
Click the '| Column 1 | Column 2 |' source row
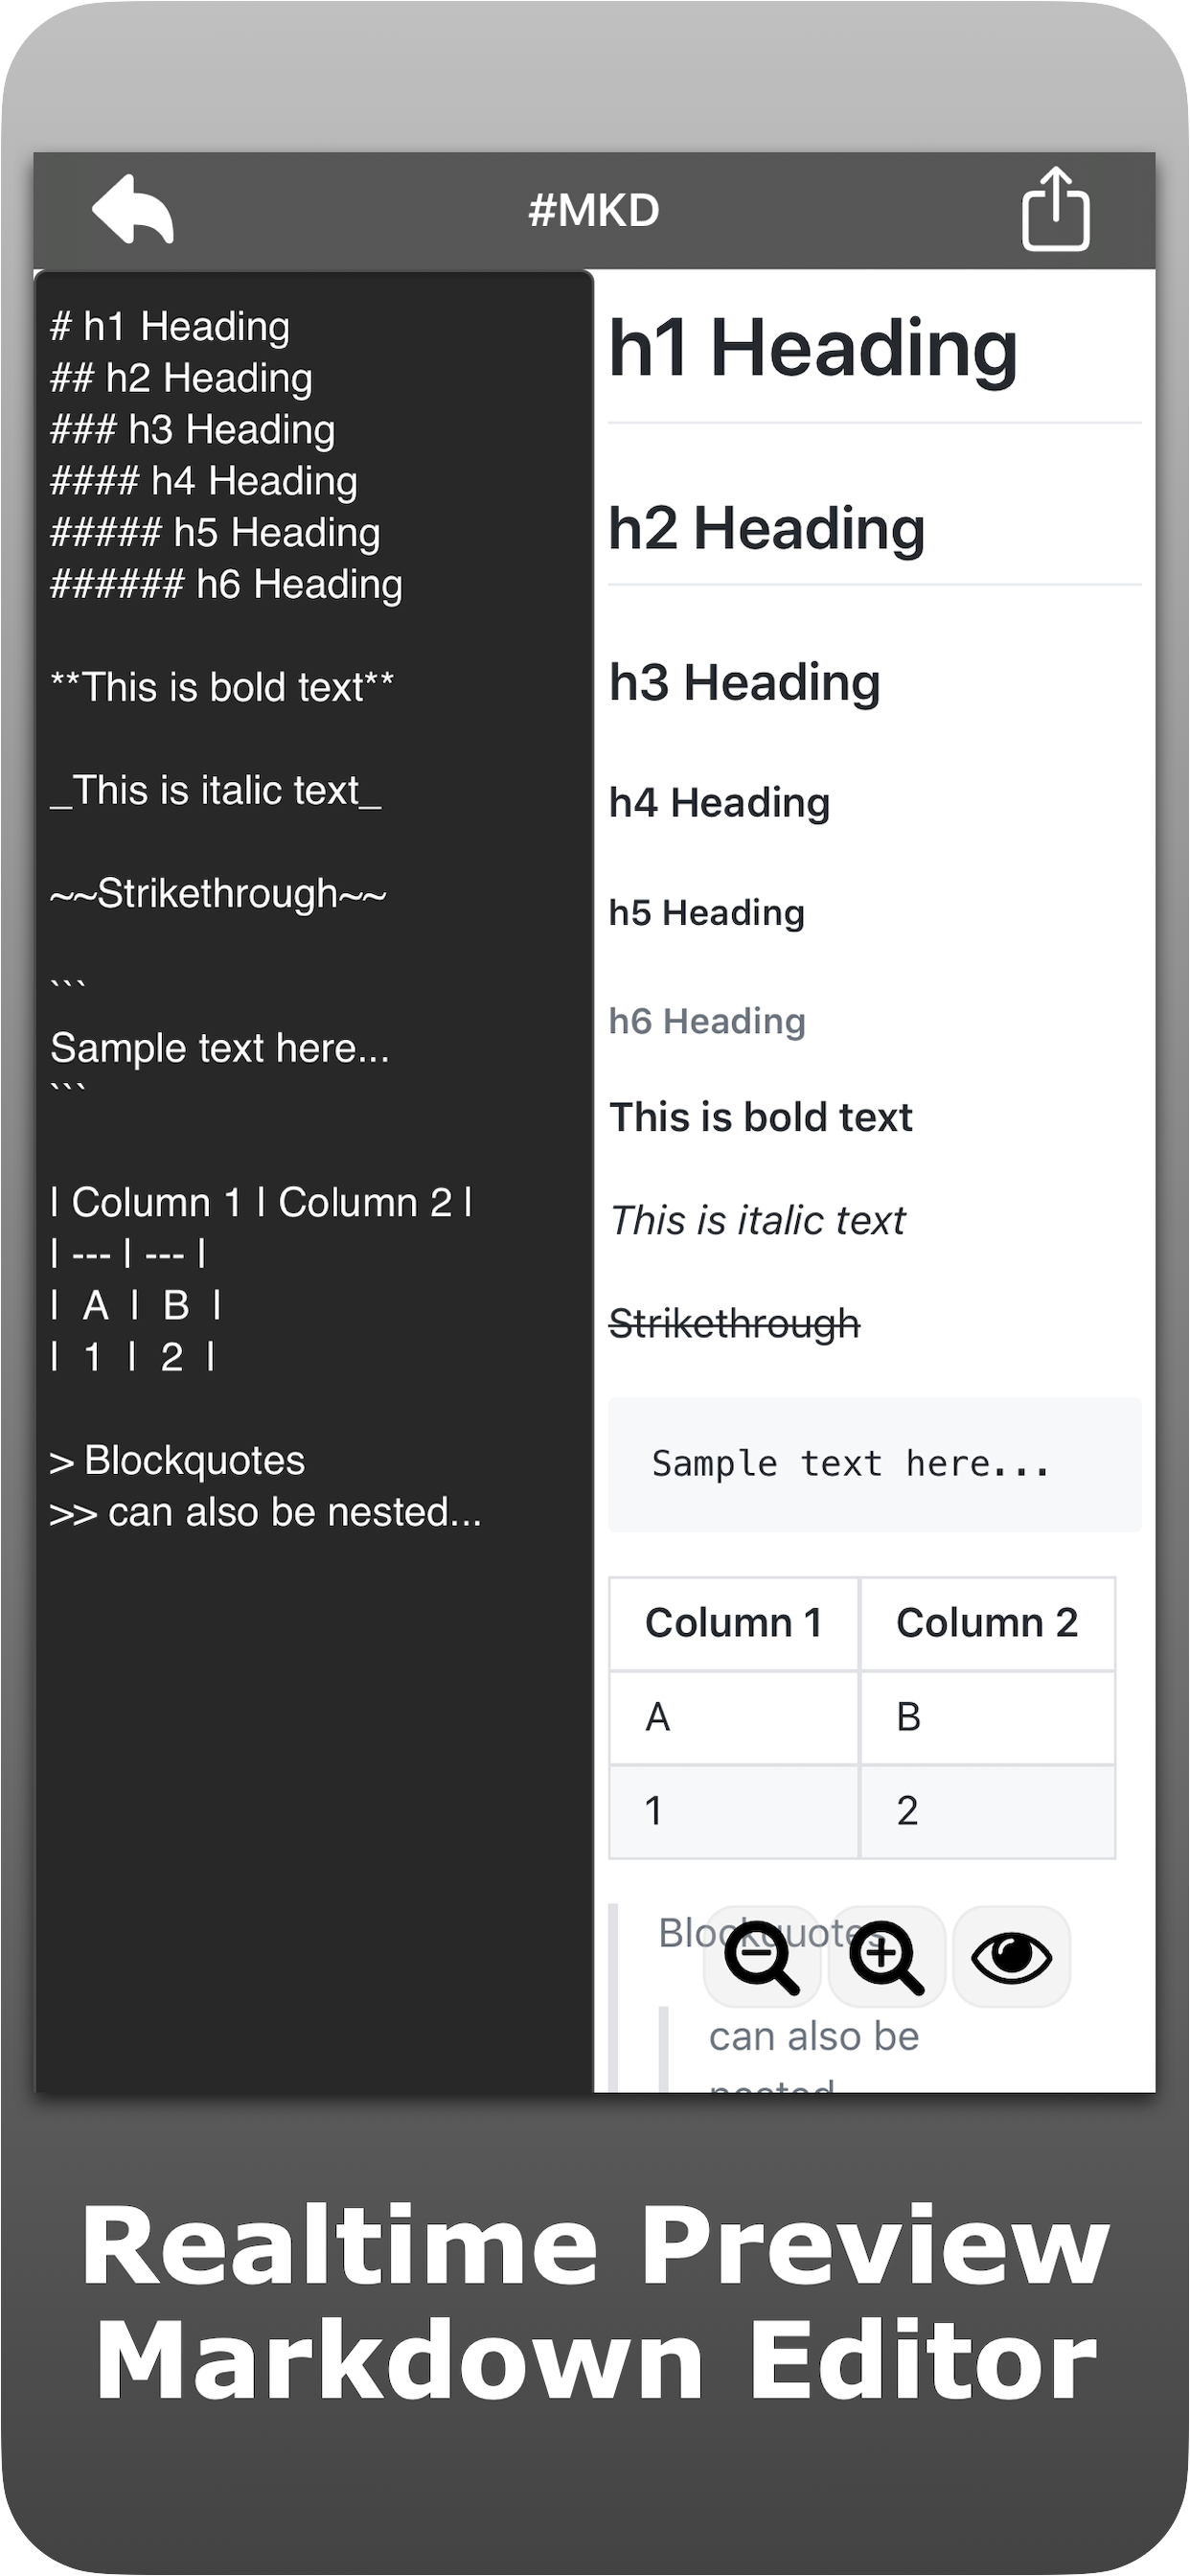tap(261, 1202)
